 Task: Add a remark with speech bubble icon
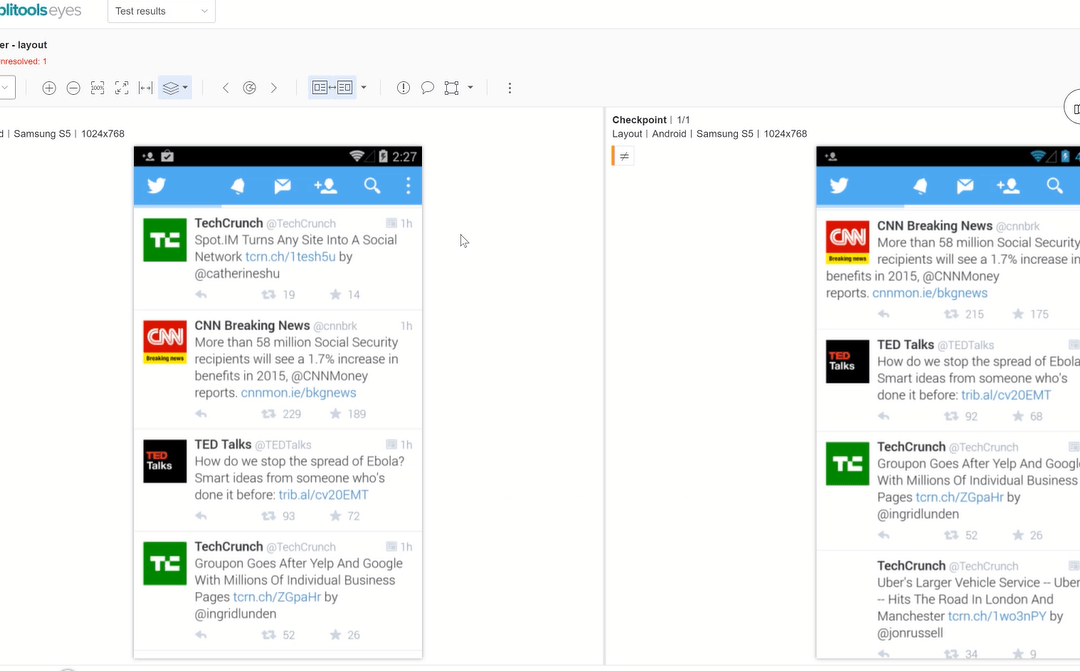[427, 88]
